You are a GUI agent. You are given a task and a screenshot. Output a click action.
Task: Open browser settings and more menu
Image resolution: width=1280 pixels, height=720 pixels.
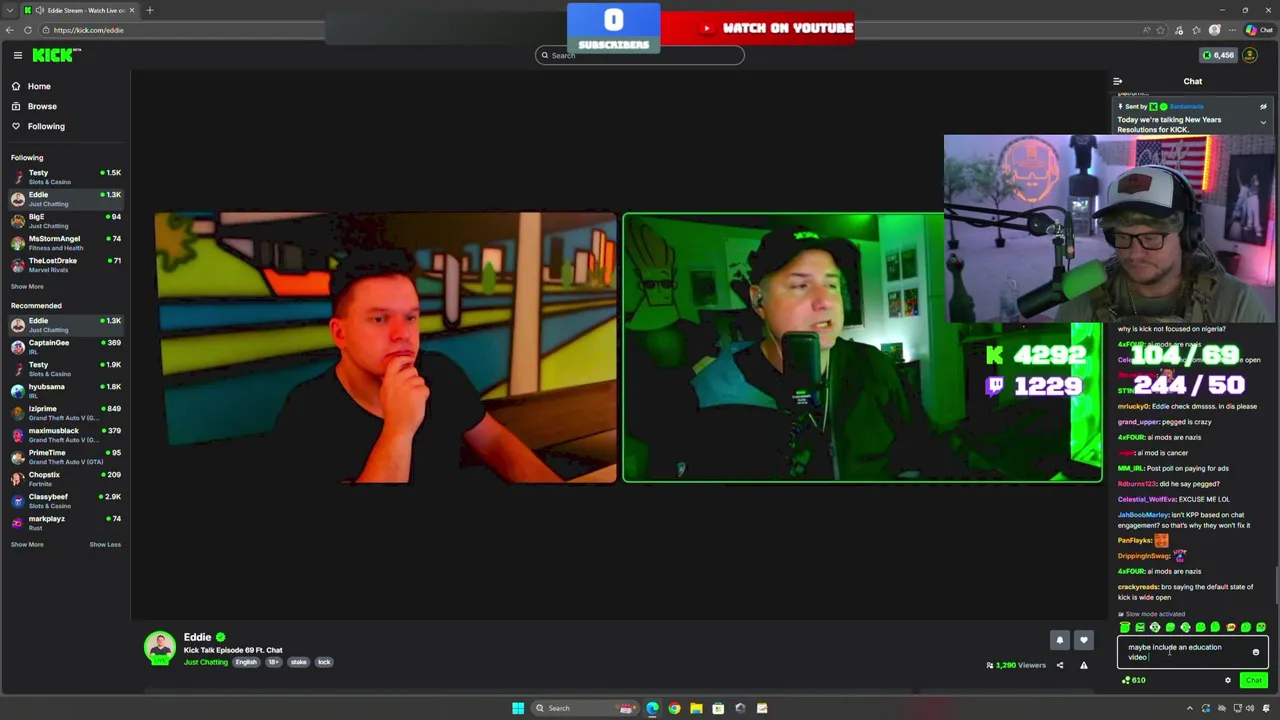[1234, 30]
